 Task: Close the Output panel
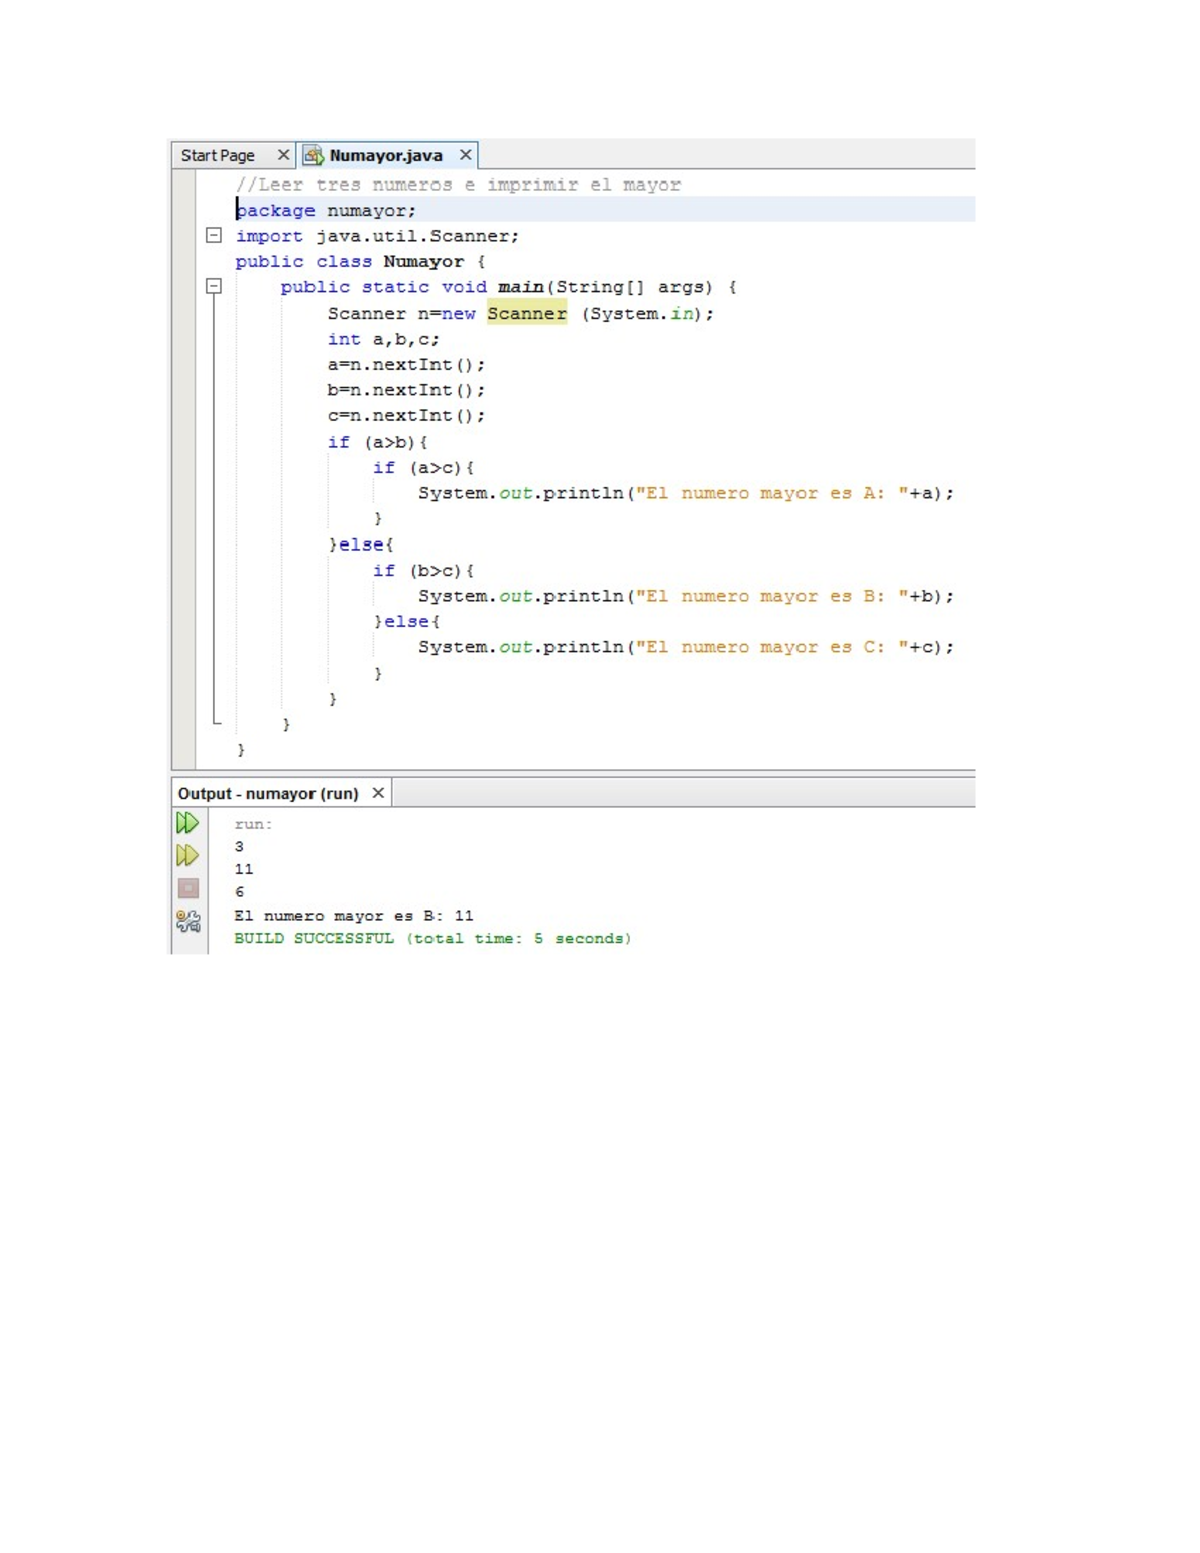click(378, 793)
